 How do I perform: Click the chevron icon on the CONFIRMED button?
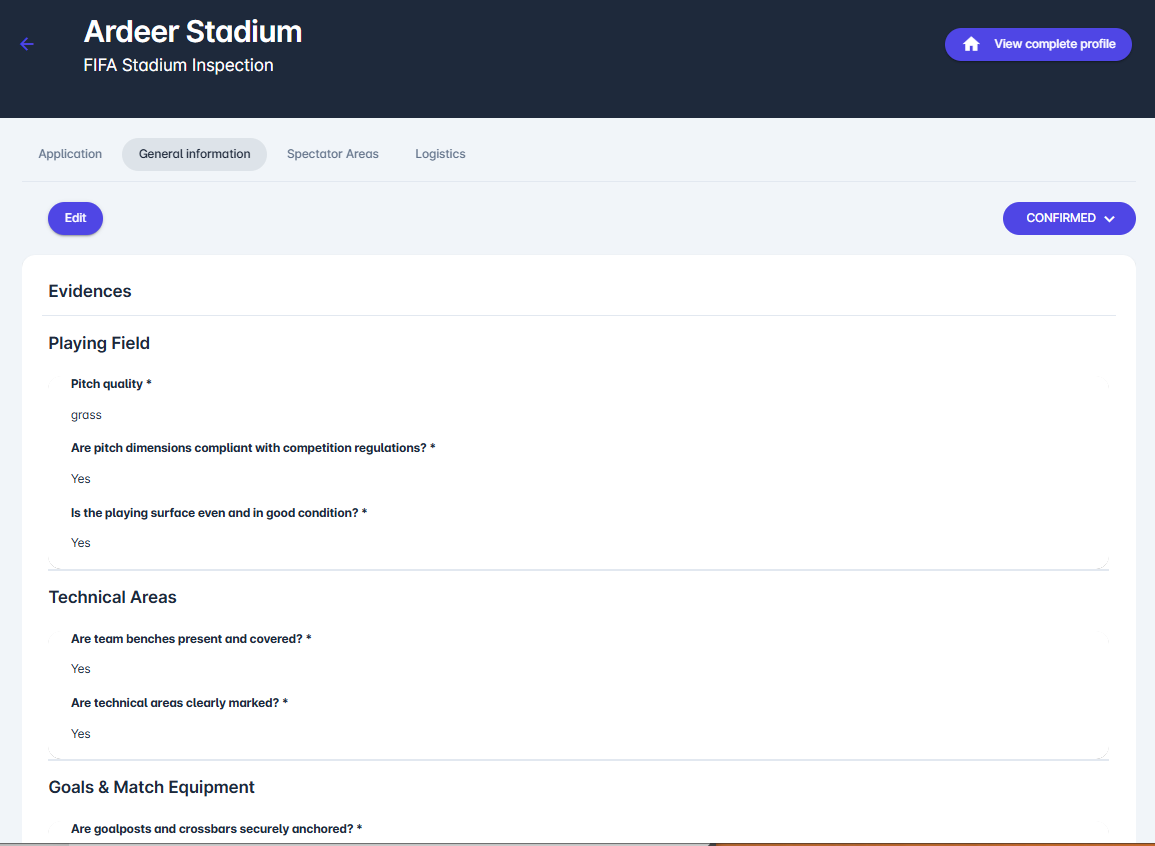coord(1109,218)
